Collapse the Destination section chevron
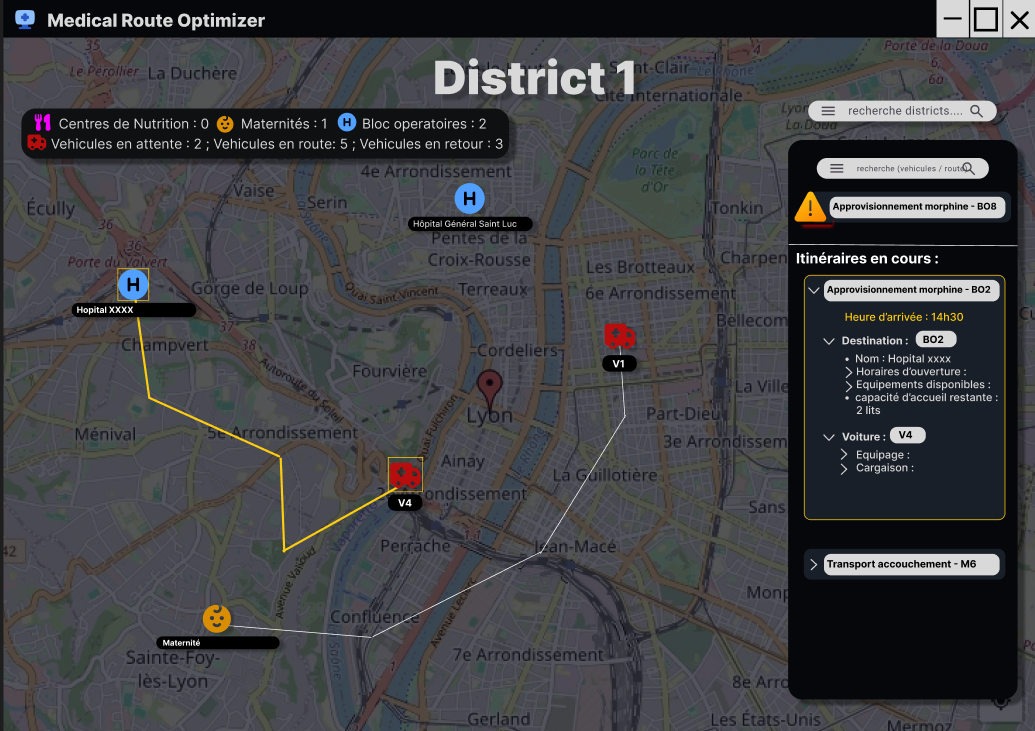 [x=829, y=341]
